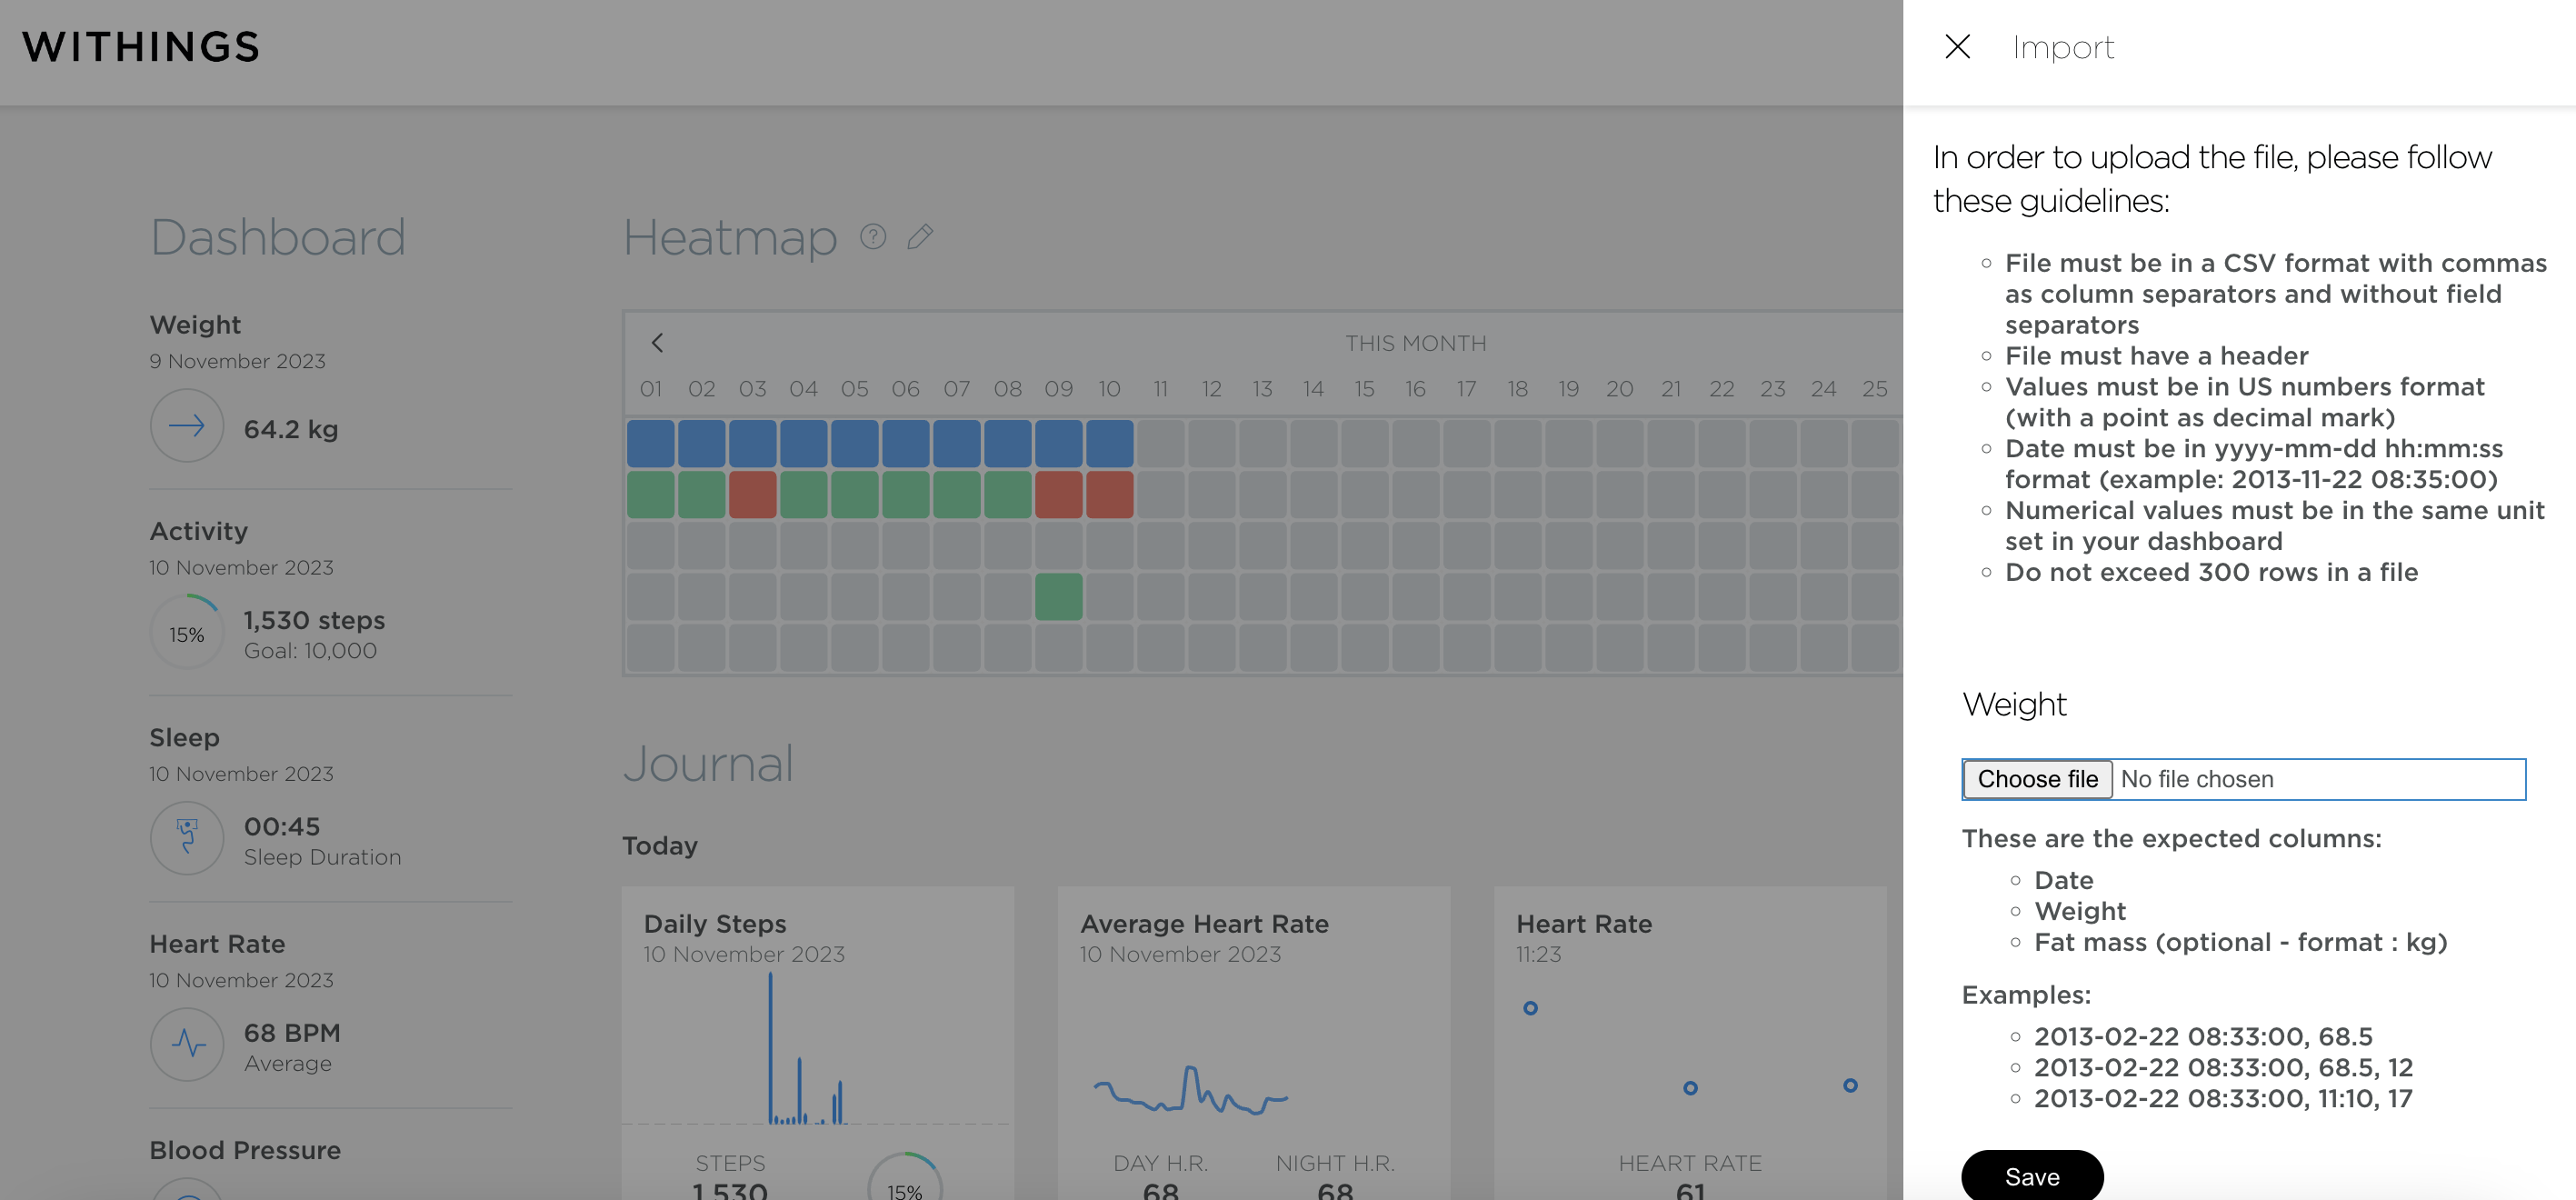Switch to THIS MONTH view in Heatmap
2576x1200 pixels.
coord(1416,342)
